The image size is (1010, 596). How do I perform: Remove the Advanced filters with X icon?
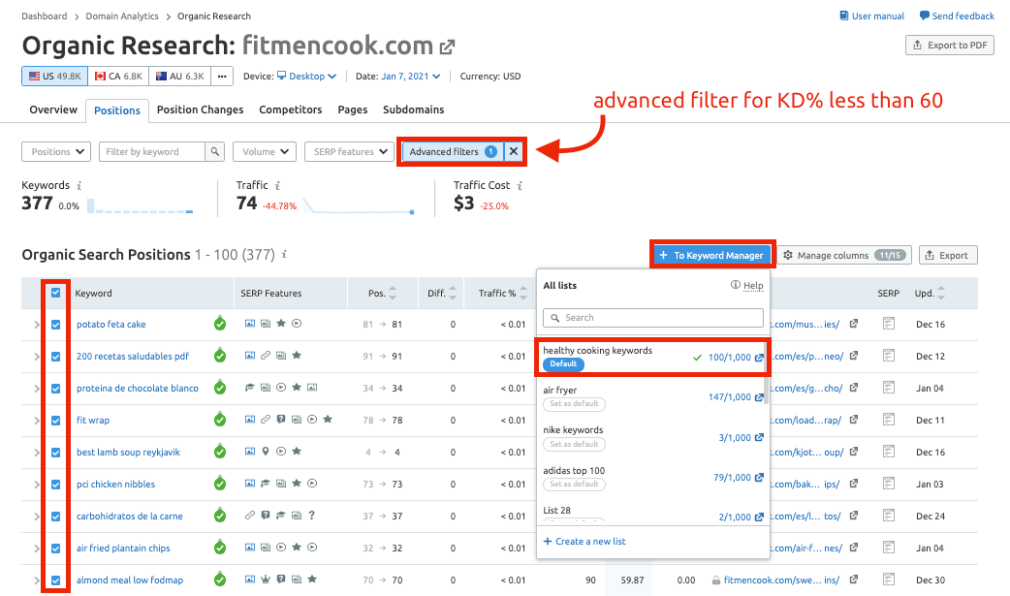[513, 152]
